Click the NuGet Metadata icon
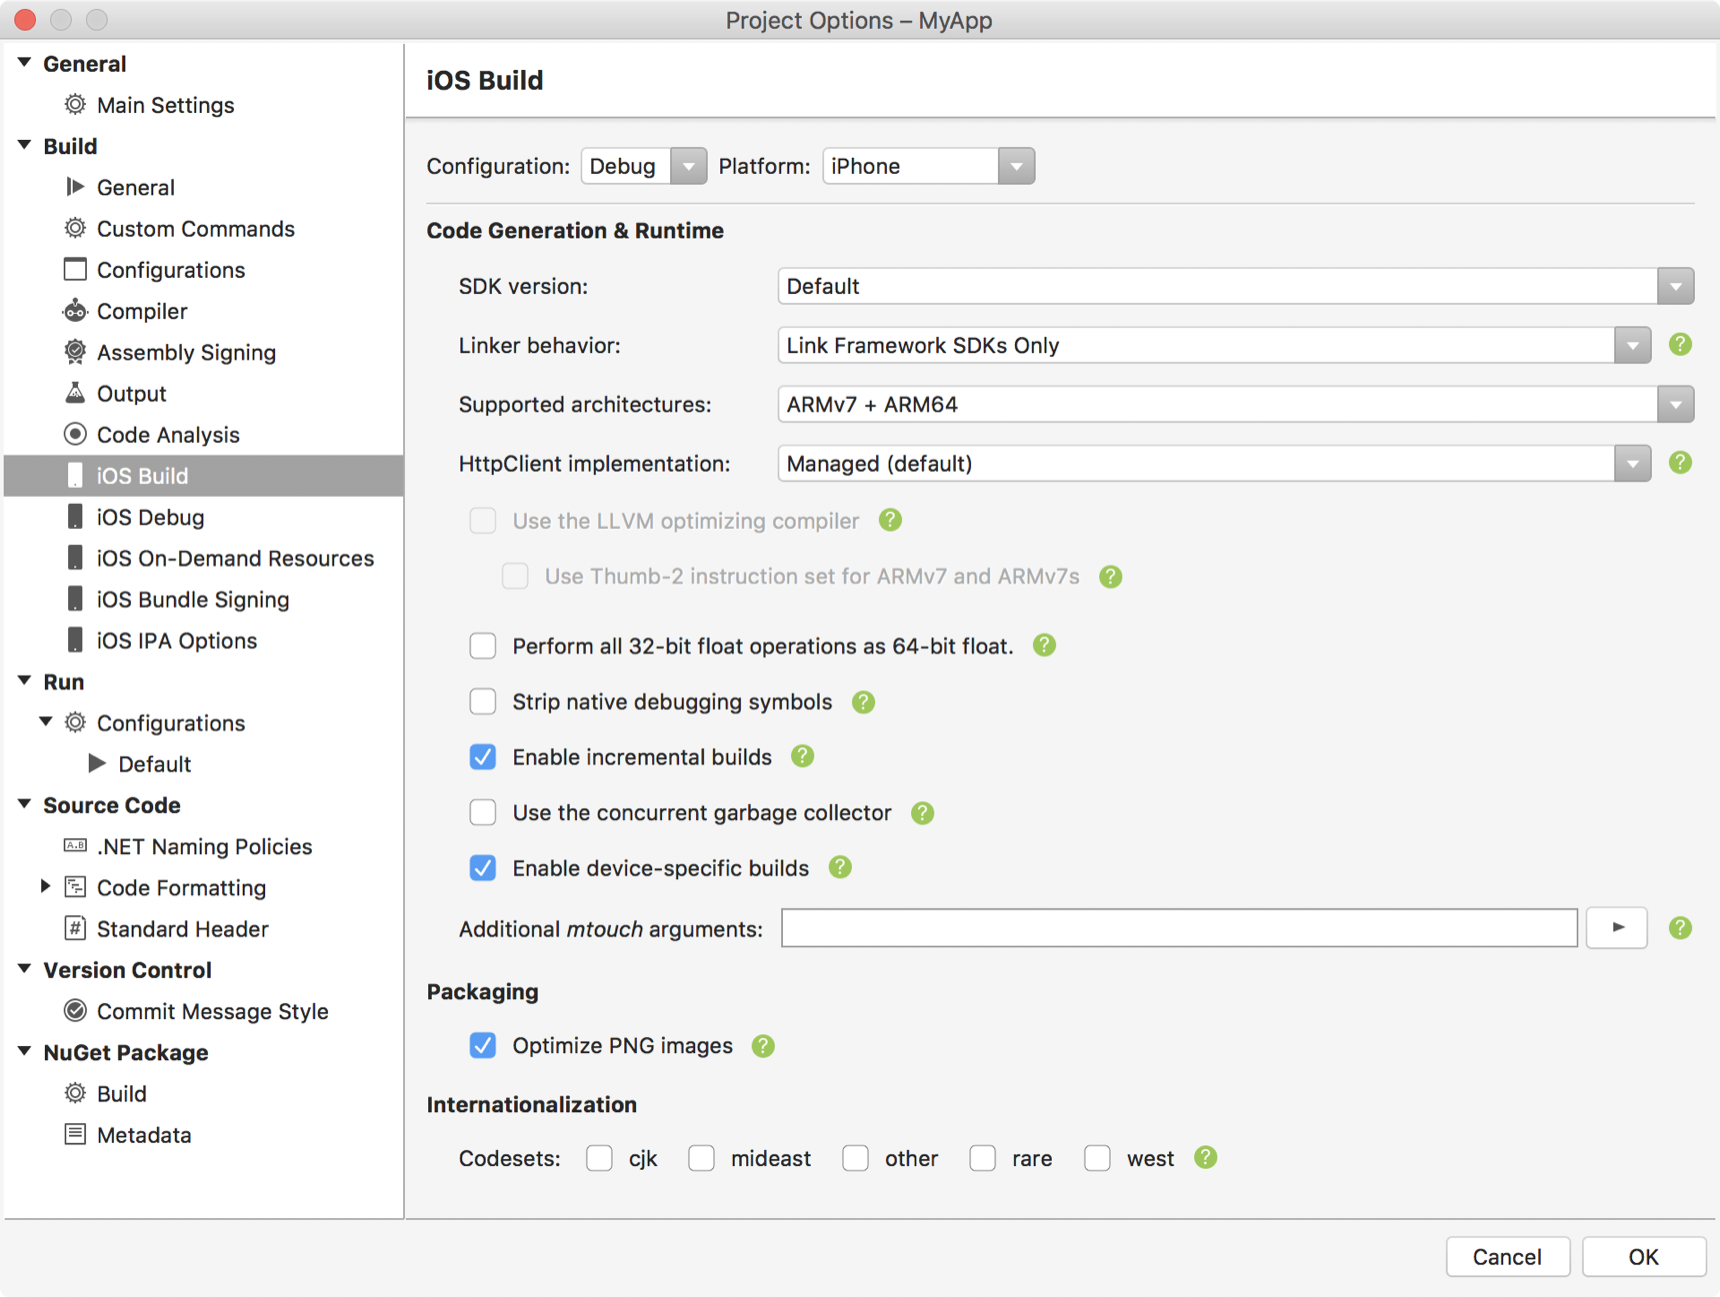This screenshot has height=1297, width=1720. [75, 1134]
